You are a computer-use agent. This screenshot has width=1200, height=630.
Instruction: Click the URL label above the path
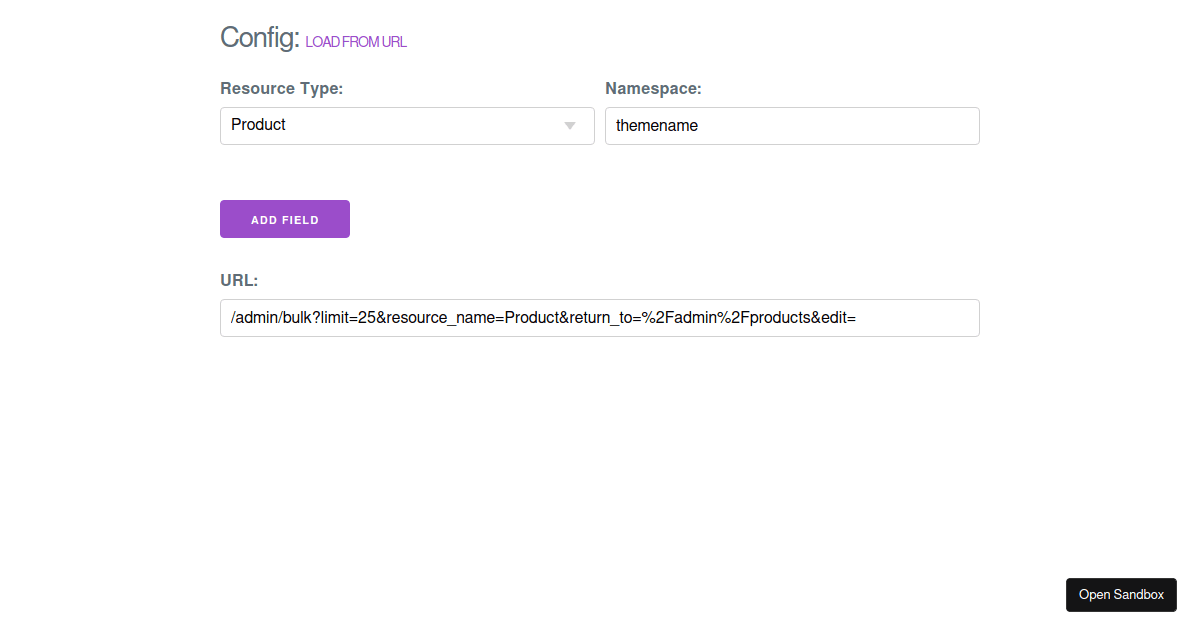coord(238,280)
